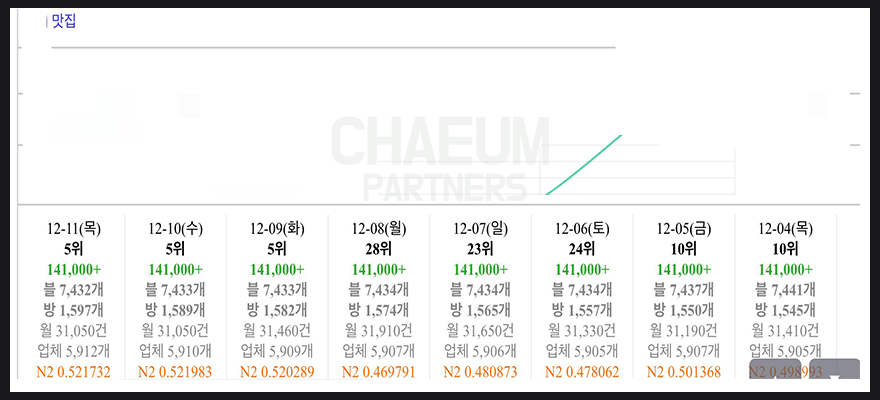Image resolution: width=880 pixels, height=400 pixels.
Task: Click the CHAEUM PARTNERS watermark logo
Action: tap(440, 156)
